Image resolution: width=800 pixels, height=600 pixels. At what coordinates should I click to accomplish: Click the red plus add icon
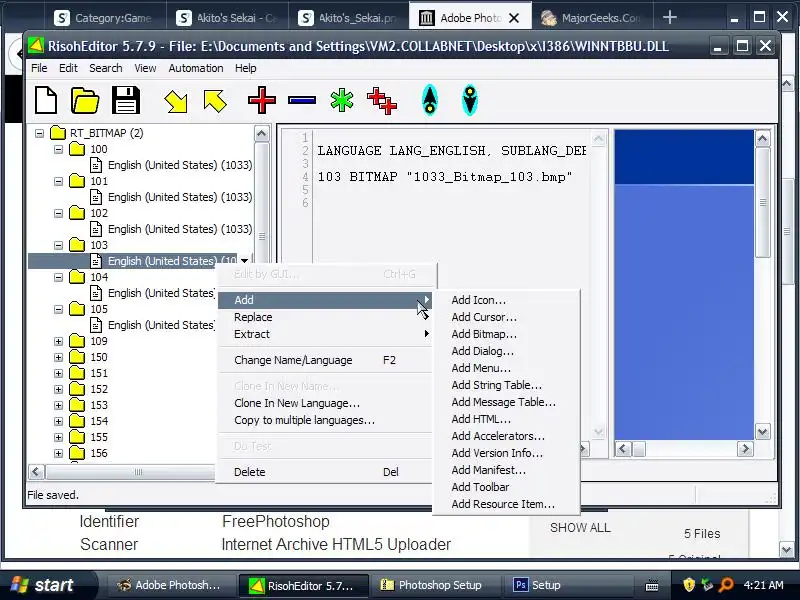[x=262, y=100]
